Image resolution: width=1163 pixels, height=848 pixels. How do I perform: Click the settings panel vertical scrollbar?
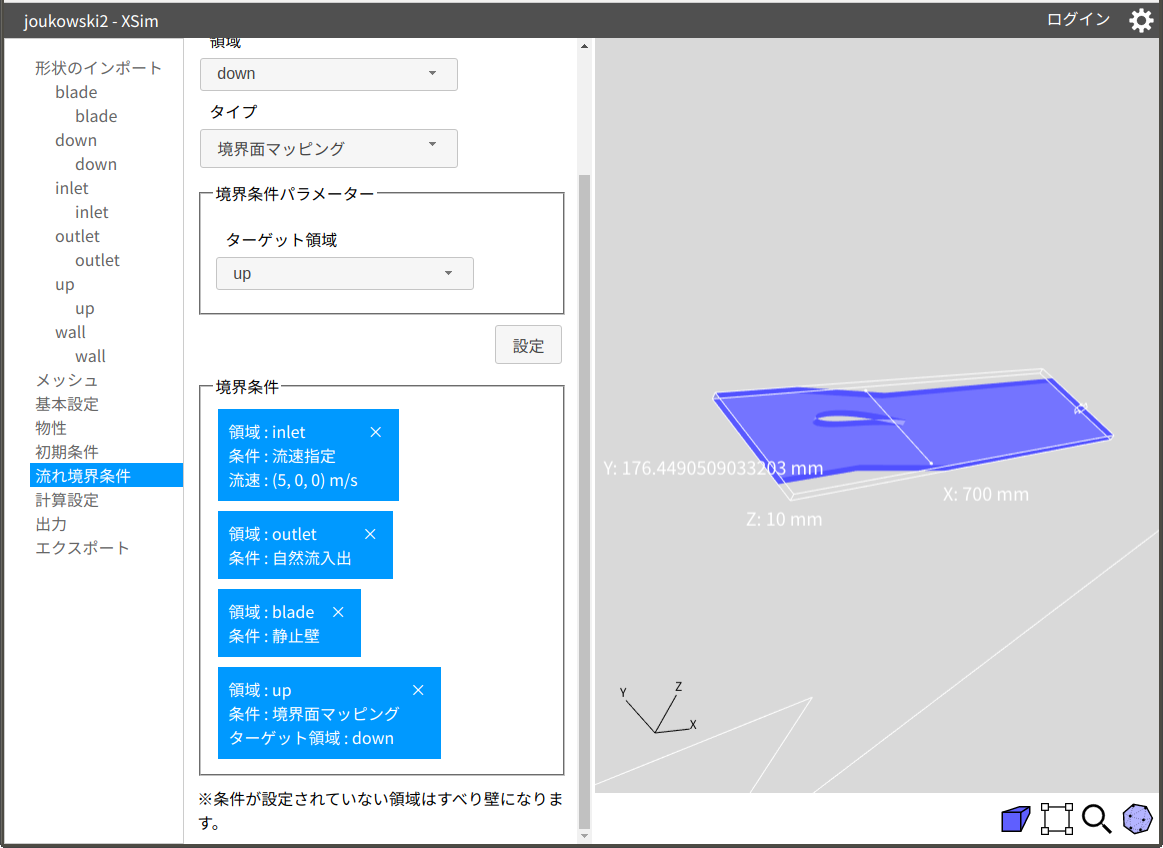pos(585,500)
